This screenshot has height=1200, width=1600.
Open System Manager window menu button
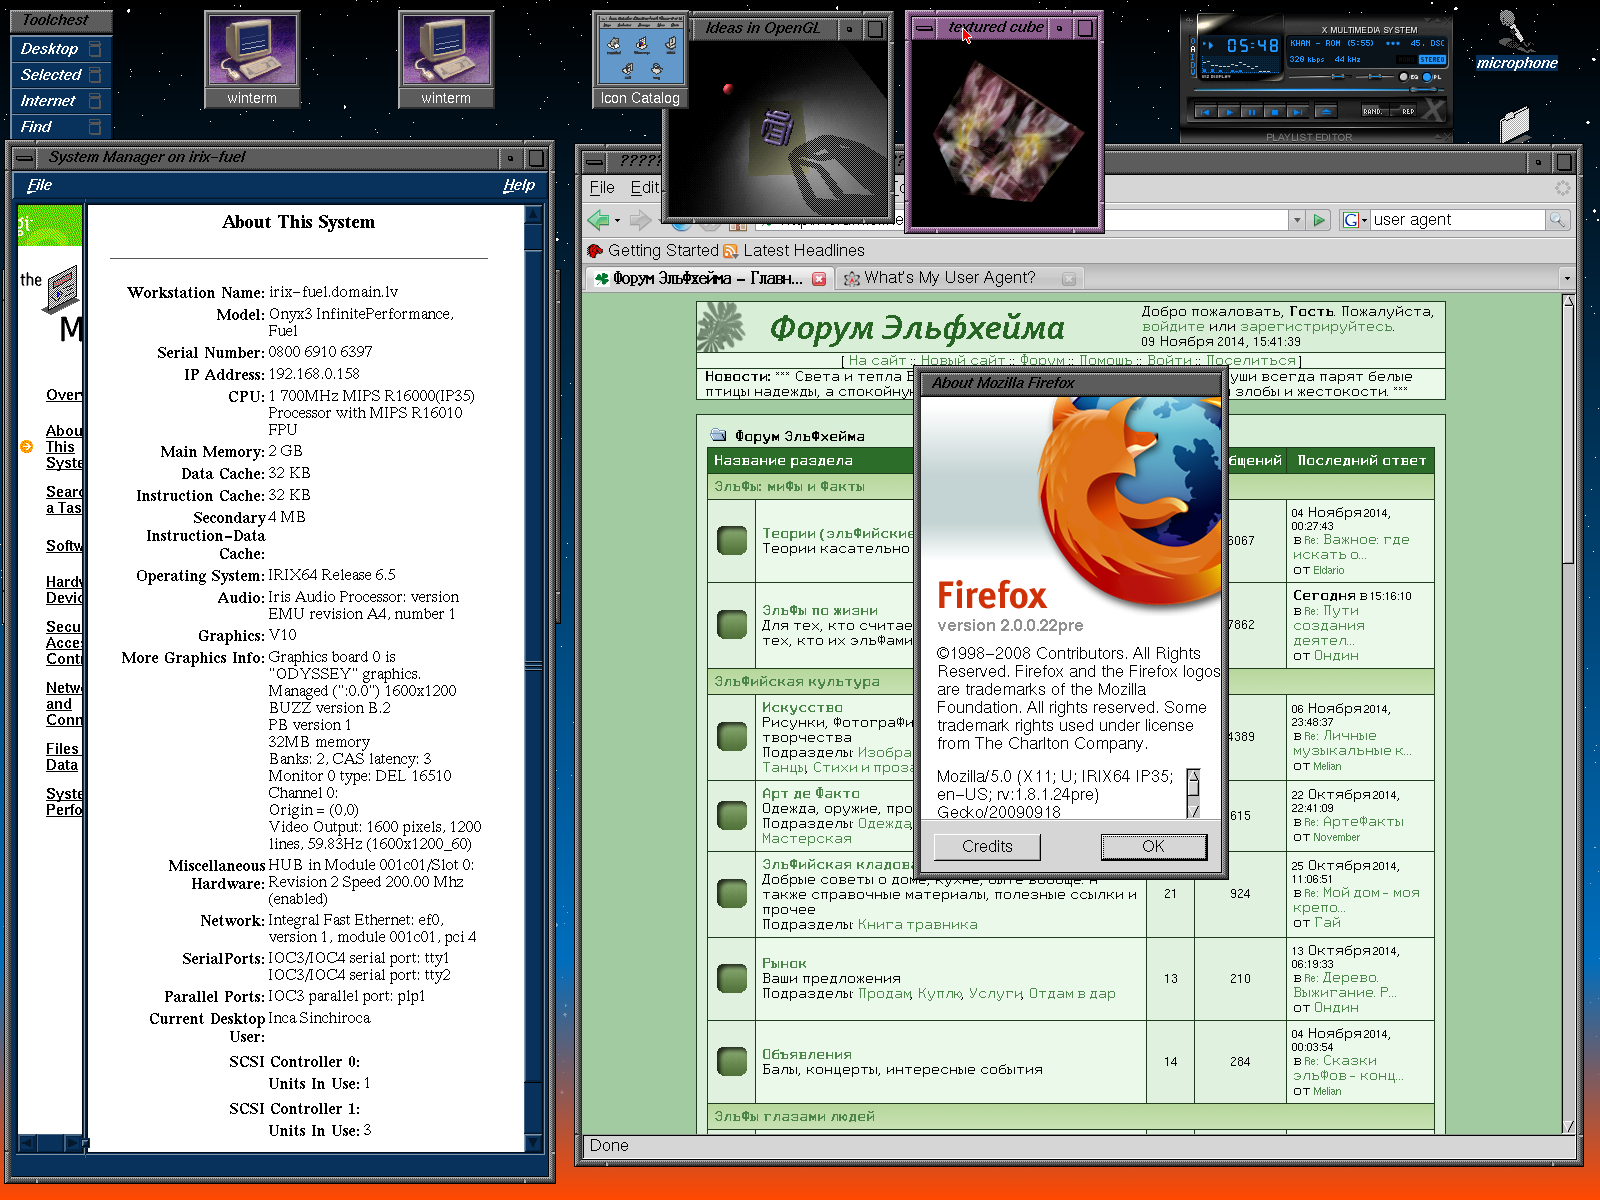(x=24, y=158)
